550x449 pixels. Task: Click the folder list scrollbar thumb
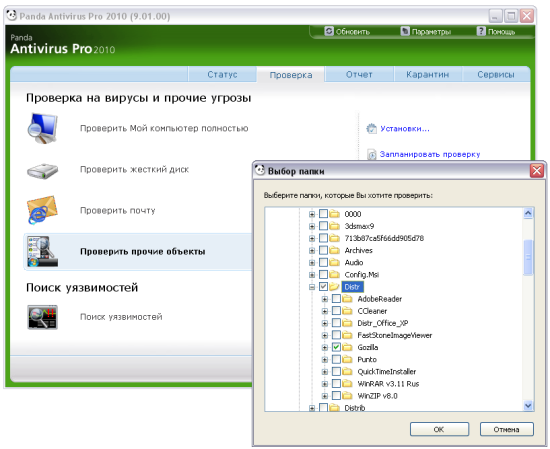click(528, 257)
